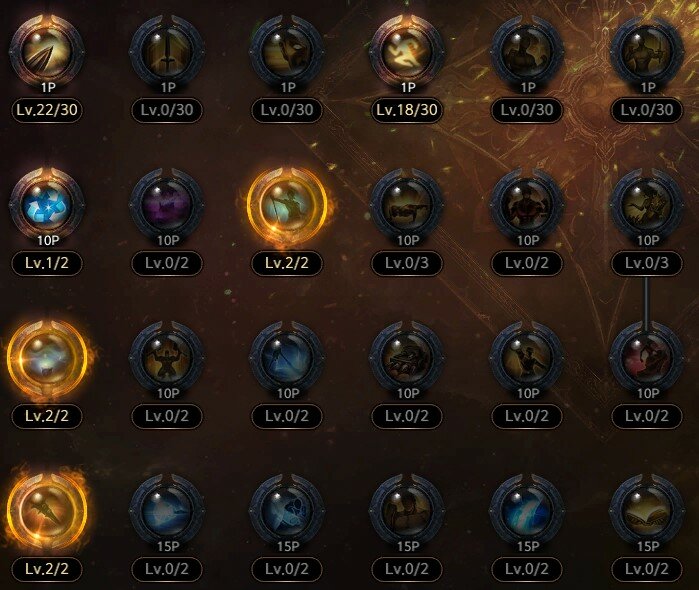
Task: Click the upright sword skill orb
Action: [x=167, y=52]
